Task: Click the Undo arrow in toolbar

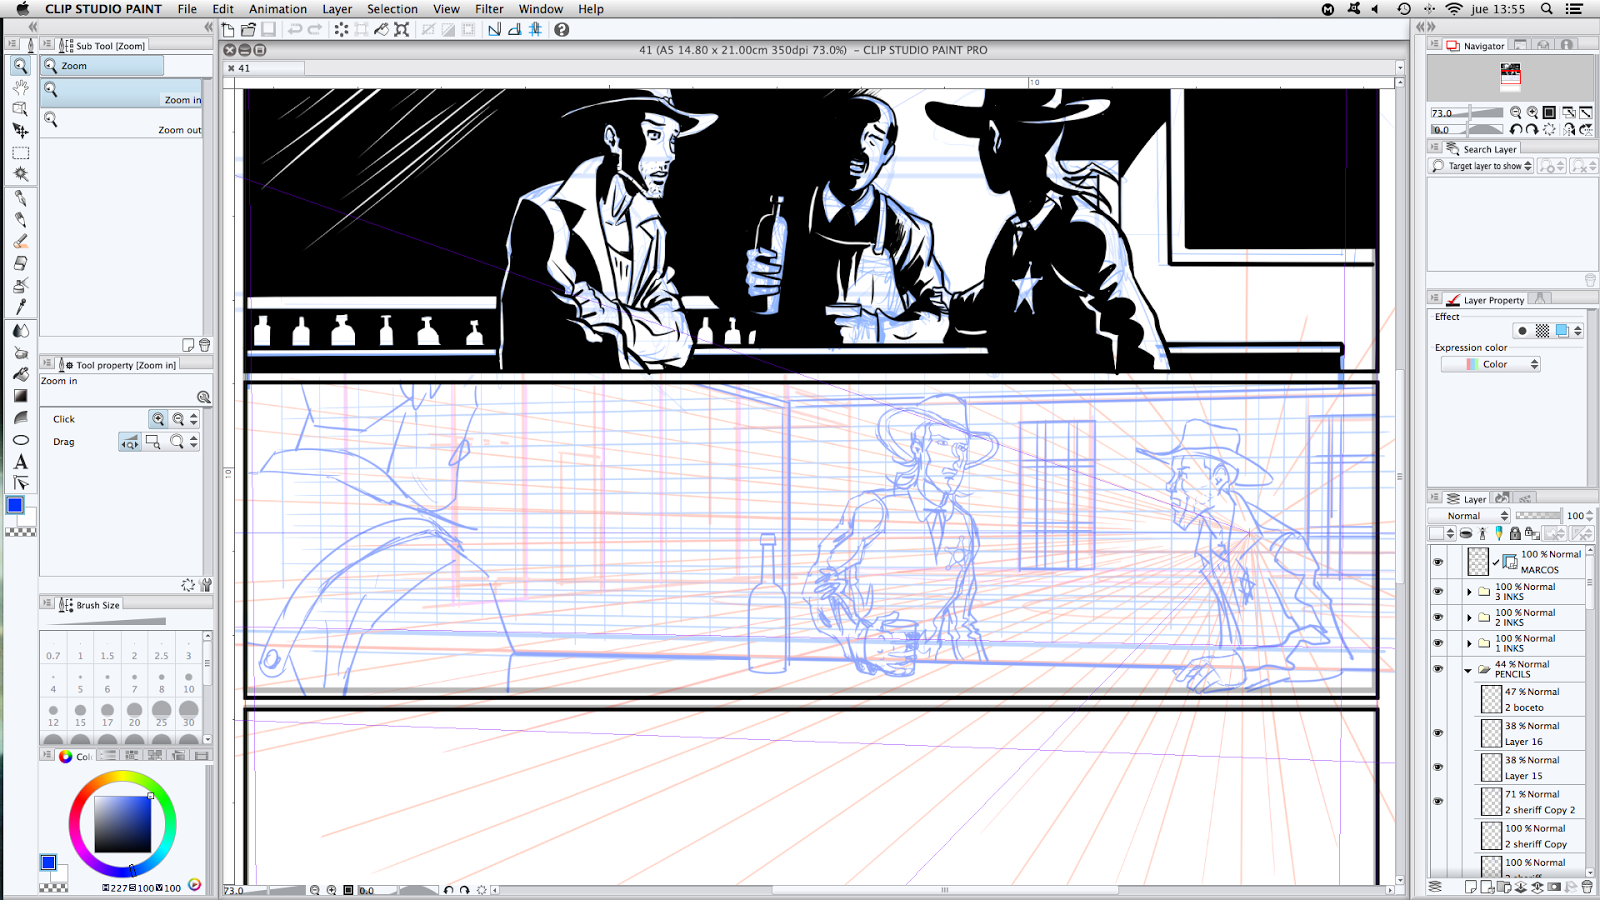Action: click(x=294, y=30)
